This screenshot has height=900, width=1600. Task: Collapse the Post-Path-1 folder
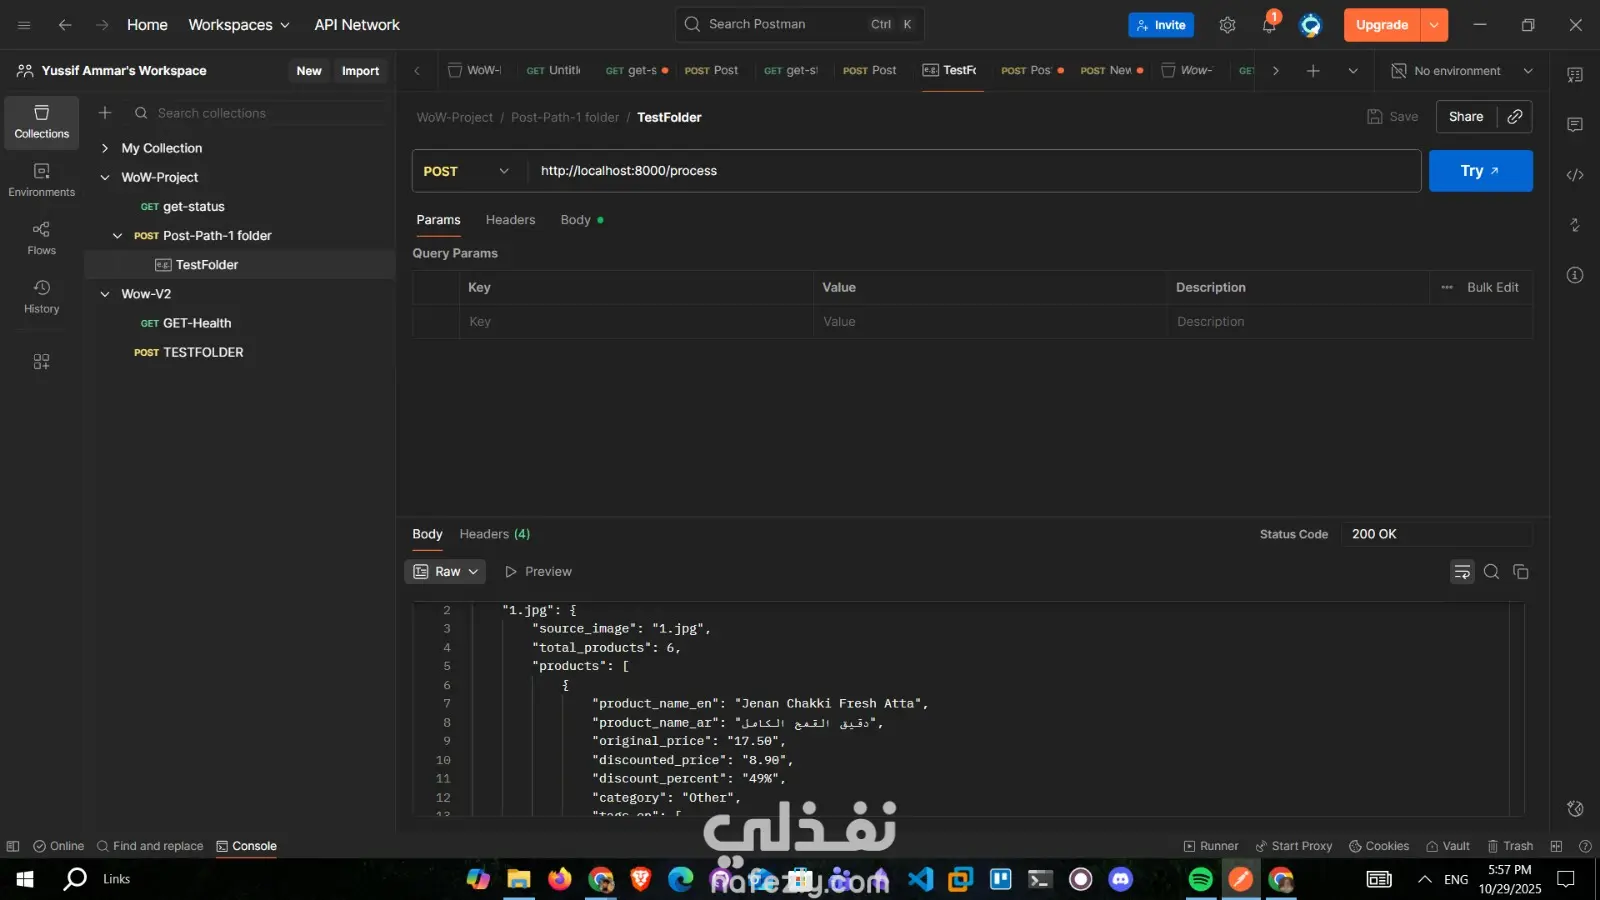pyautogui.click(x=117, y=236)
